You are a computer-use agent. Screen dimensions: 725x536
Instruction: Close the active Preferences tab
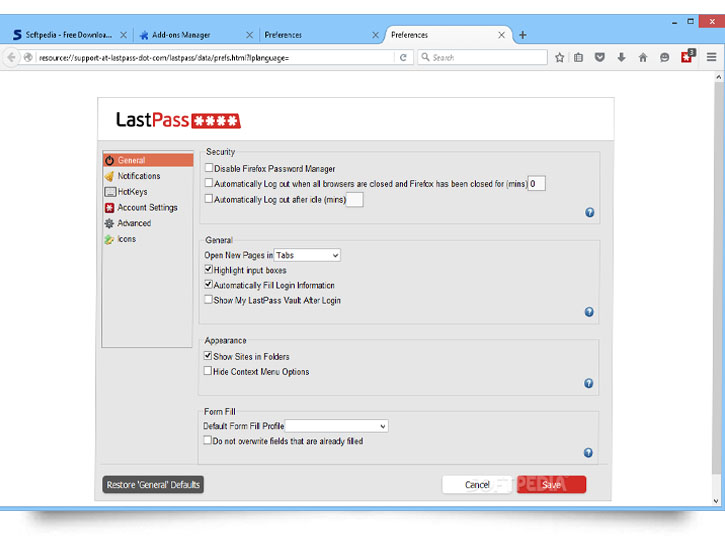pos(501,35)
